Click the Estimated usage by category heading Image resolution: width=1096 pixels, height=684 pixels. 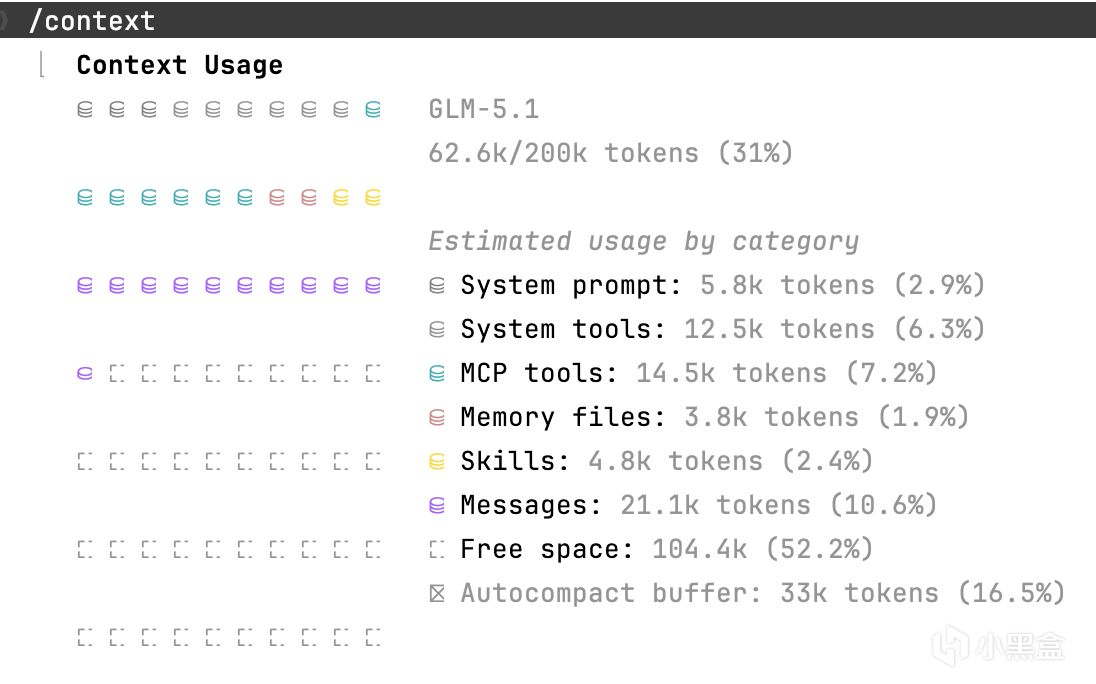643,241
